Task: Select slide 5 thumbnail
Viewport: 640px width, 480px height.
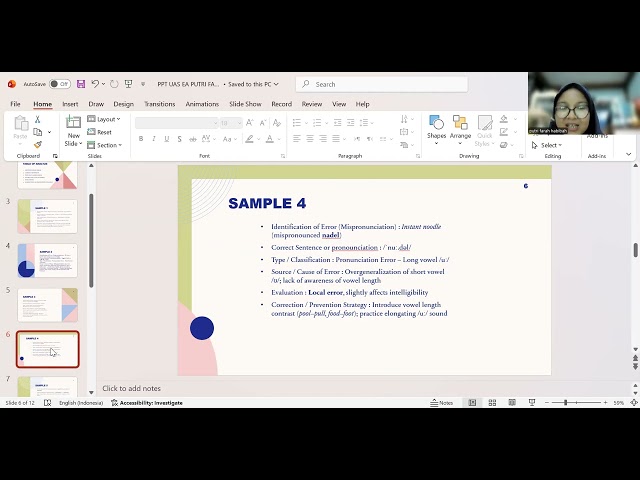Action: [x=47, y=305]
